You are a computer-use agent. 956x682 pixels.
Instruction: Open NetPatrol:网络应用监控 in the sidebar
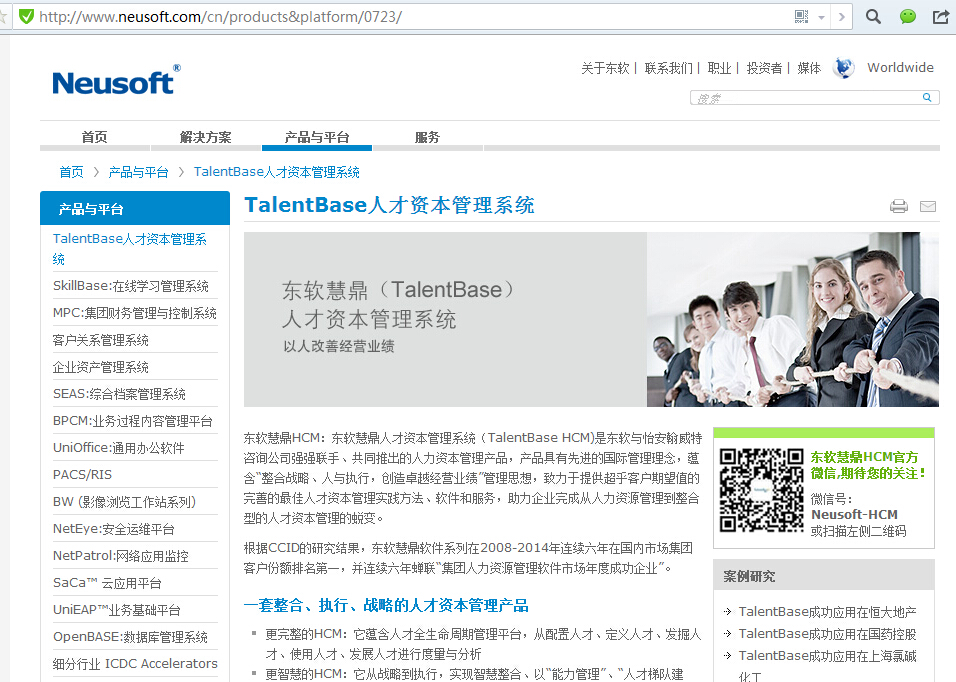pyautogui.click(x=121, y=556)
